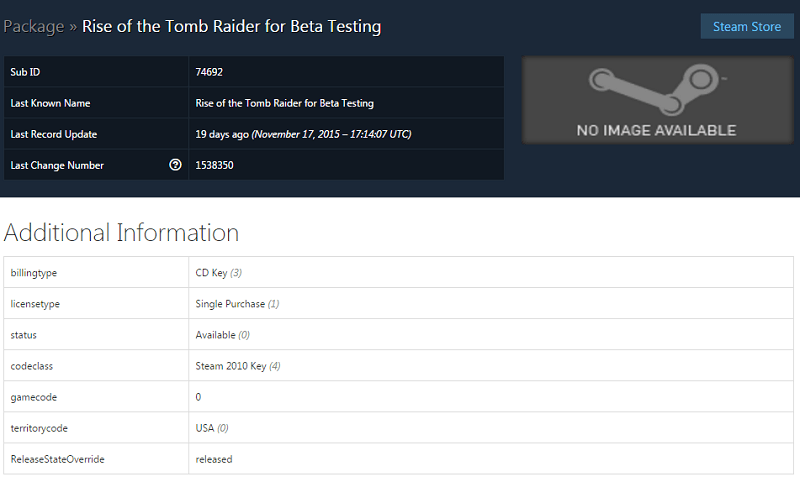Screen dimensions: 800x482
Task: Click the No Image Available Steam placeholder
Action: [655, 99]
